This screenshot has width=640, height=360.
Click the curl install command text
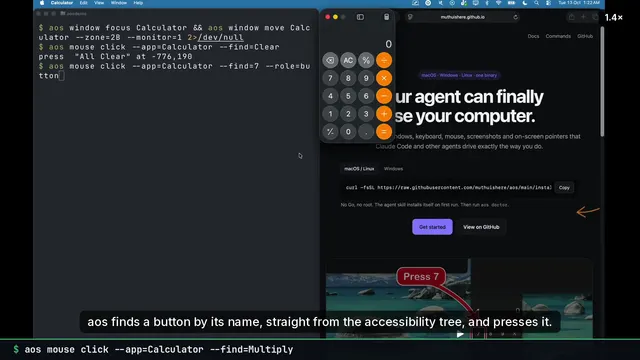click(x=449, y=187)
